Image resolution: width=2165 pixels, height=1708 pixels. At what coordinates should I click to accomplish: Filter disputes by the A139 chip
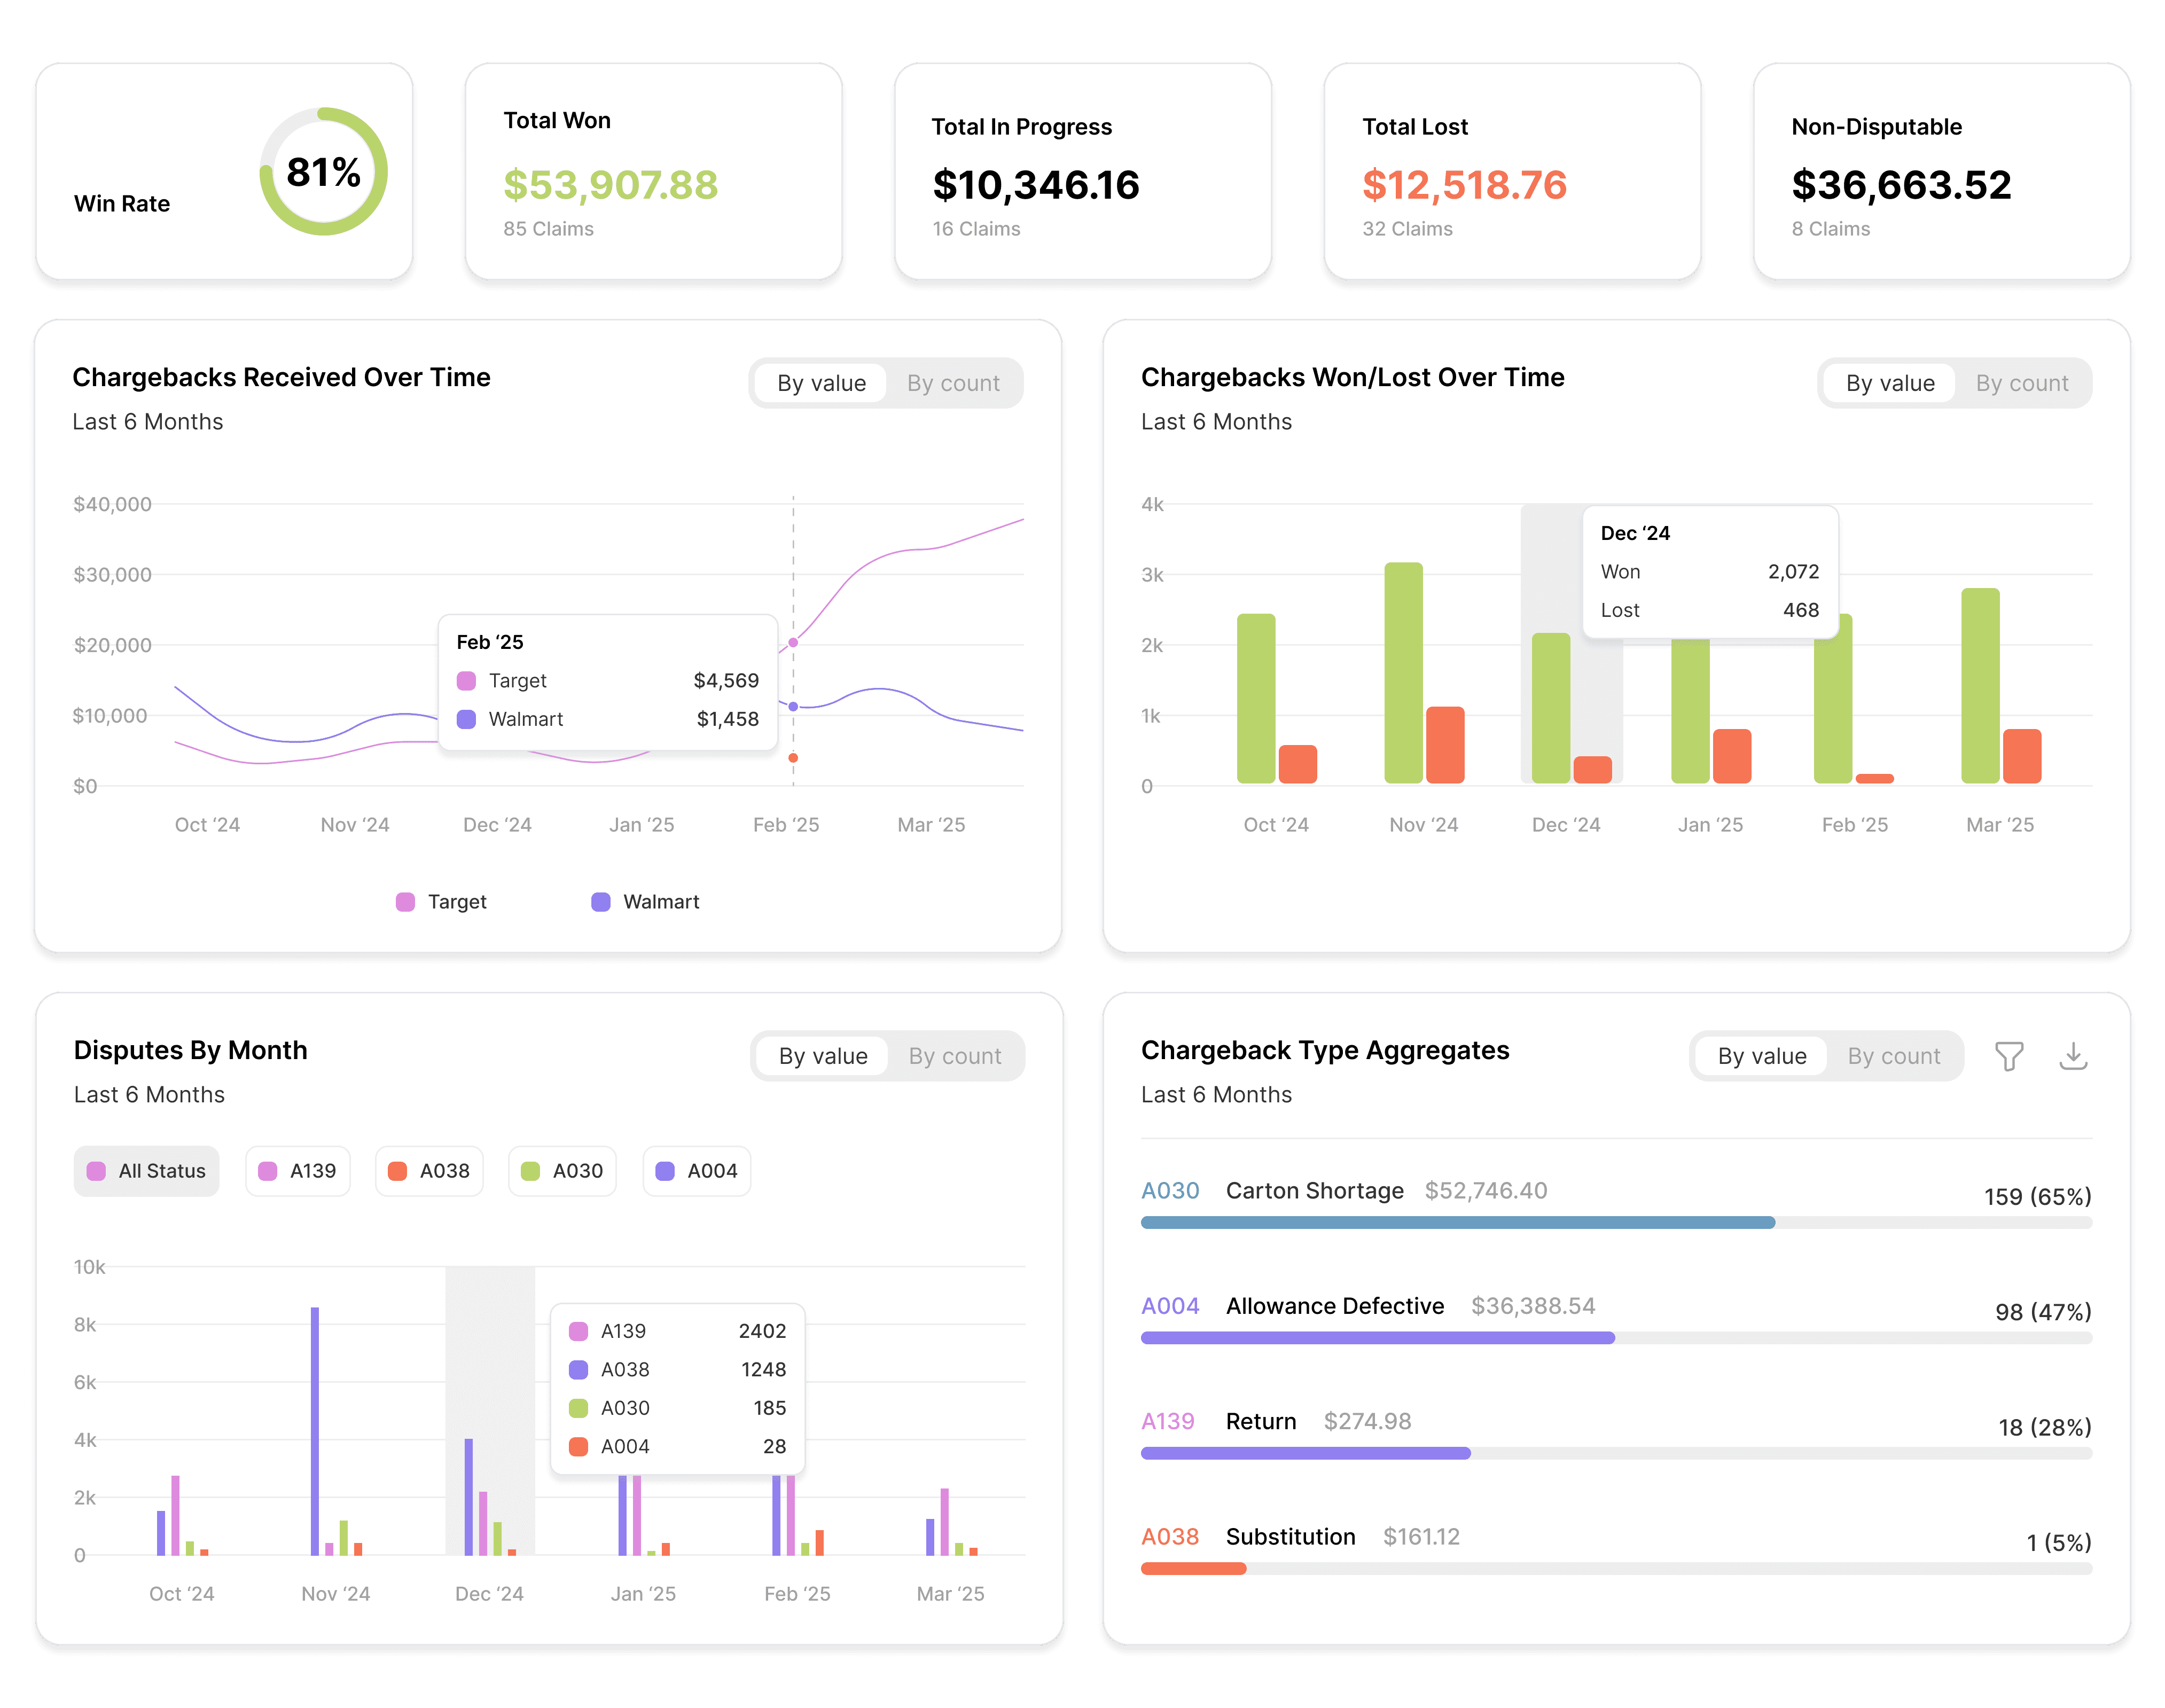pyautogui.click(x=298, y=1171)
